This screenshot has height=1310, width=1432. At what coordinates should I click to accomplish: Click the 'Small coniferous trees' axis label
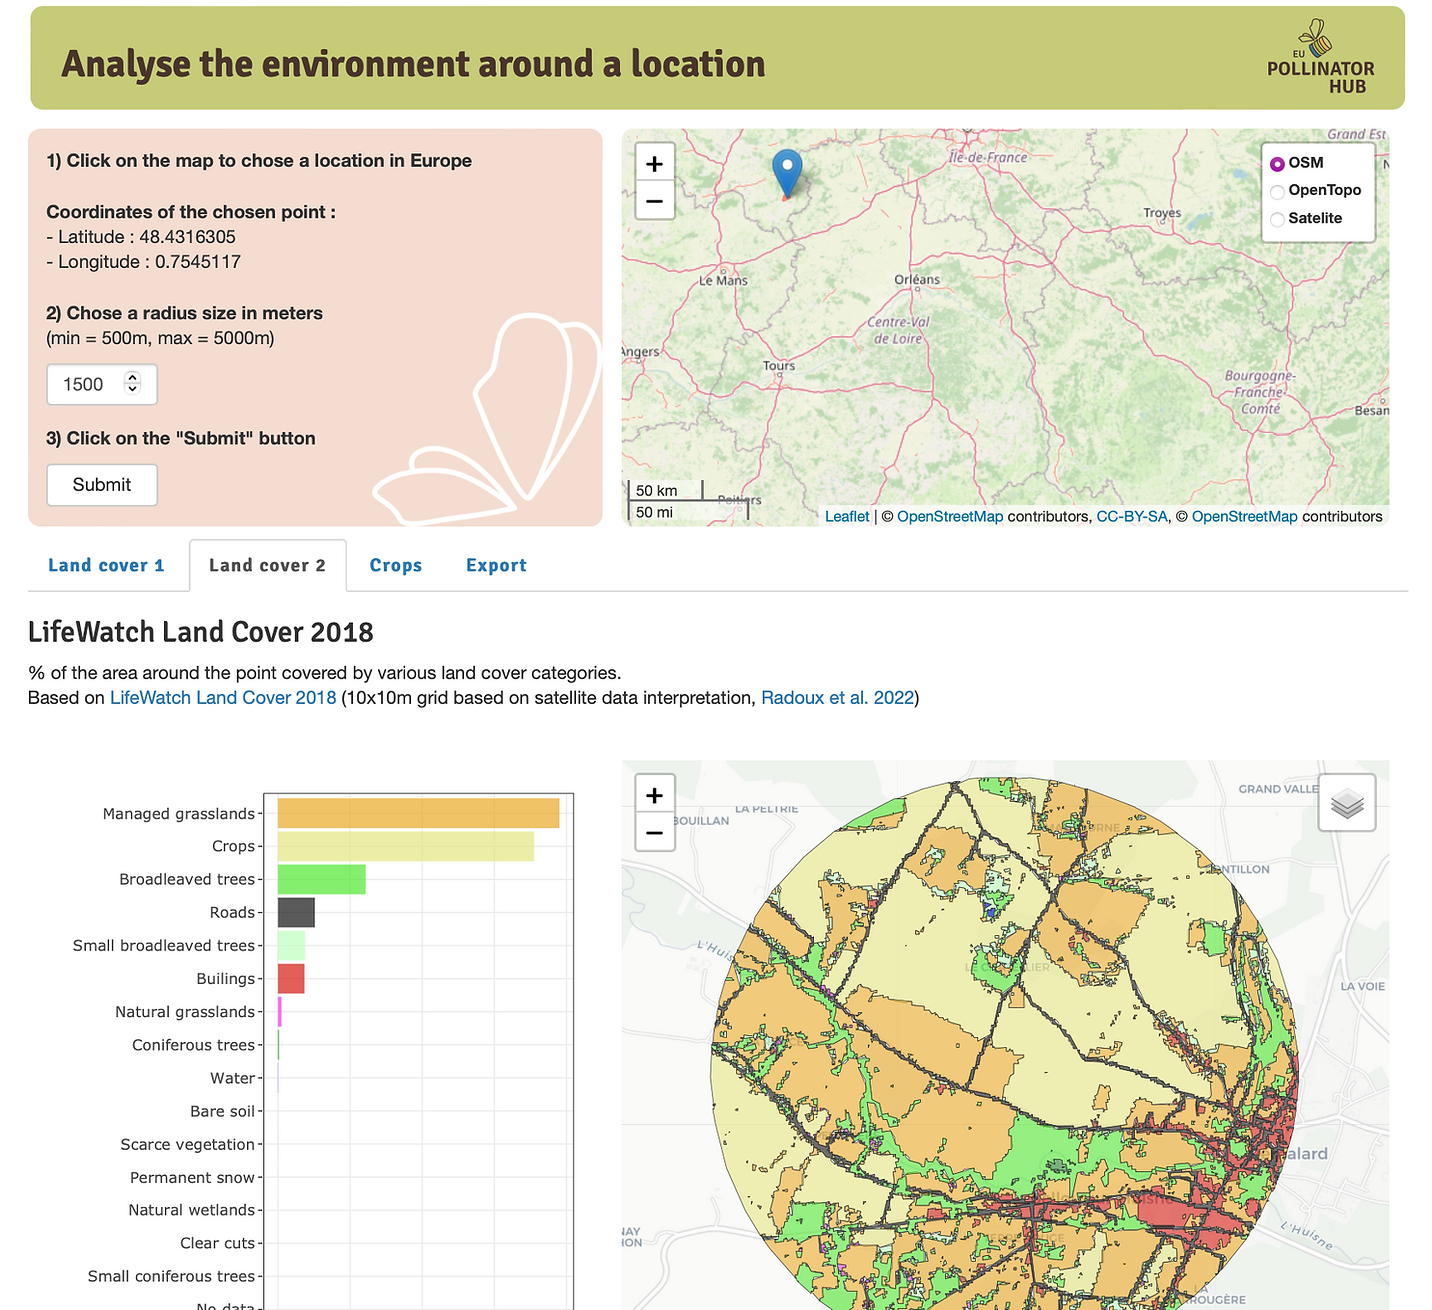(x=171, y=1276)
